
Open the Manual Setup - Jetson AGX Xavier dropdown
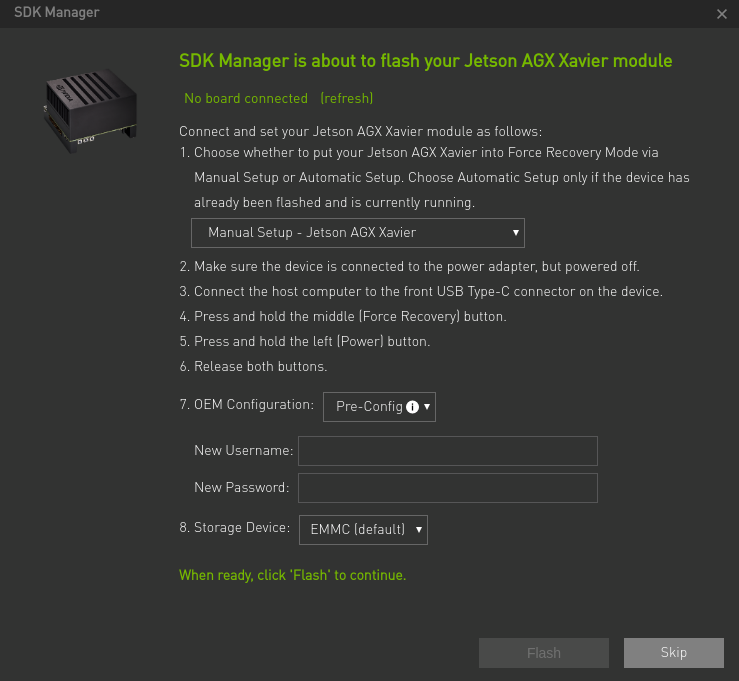point(357,233)
